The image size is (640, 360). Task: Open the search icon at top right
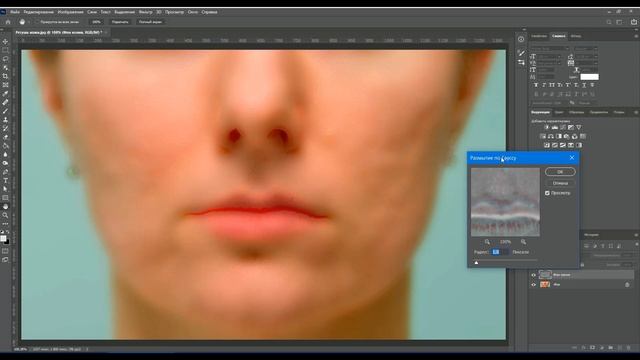pyautogui.click(x=609, y=22)
